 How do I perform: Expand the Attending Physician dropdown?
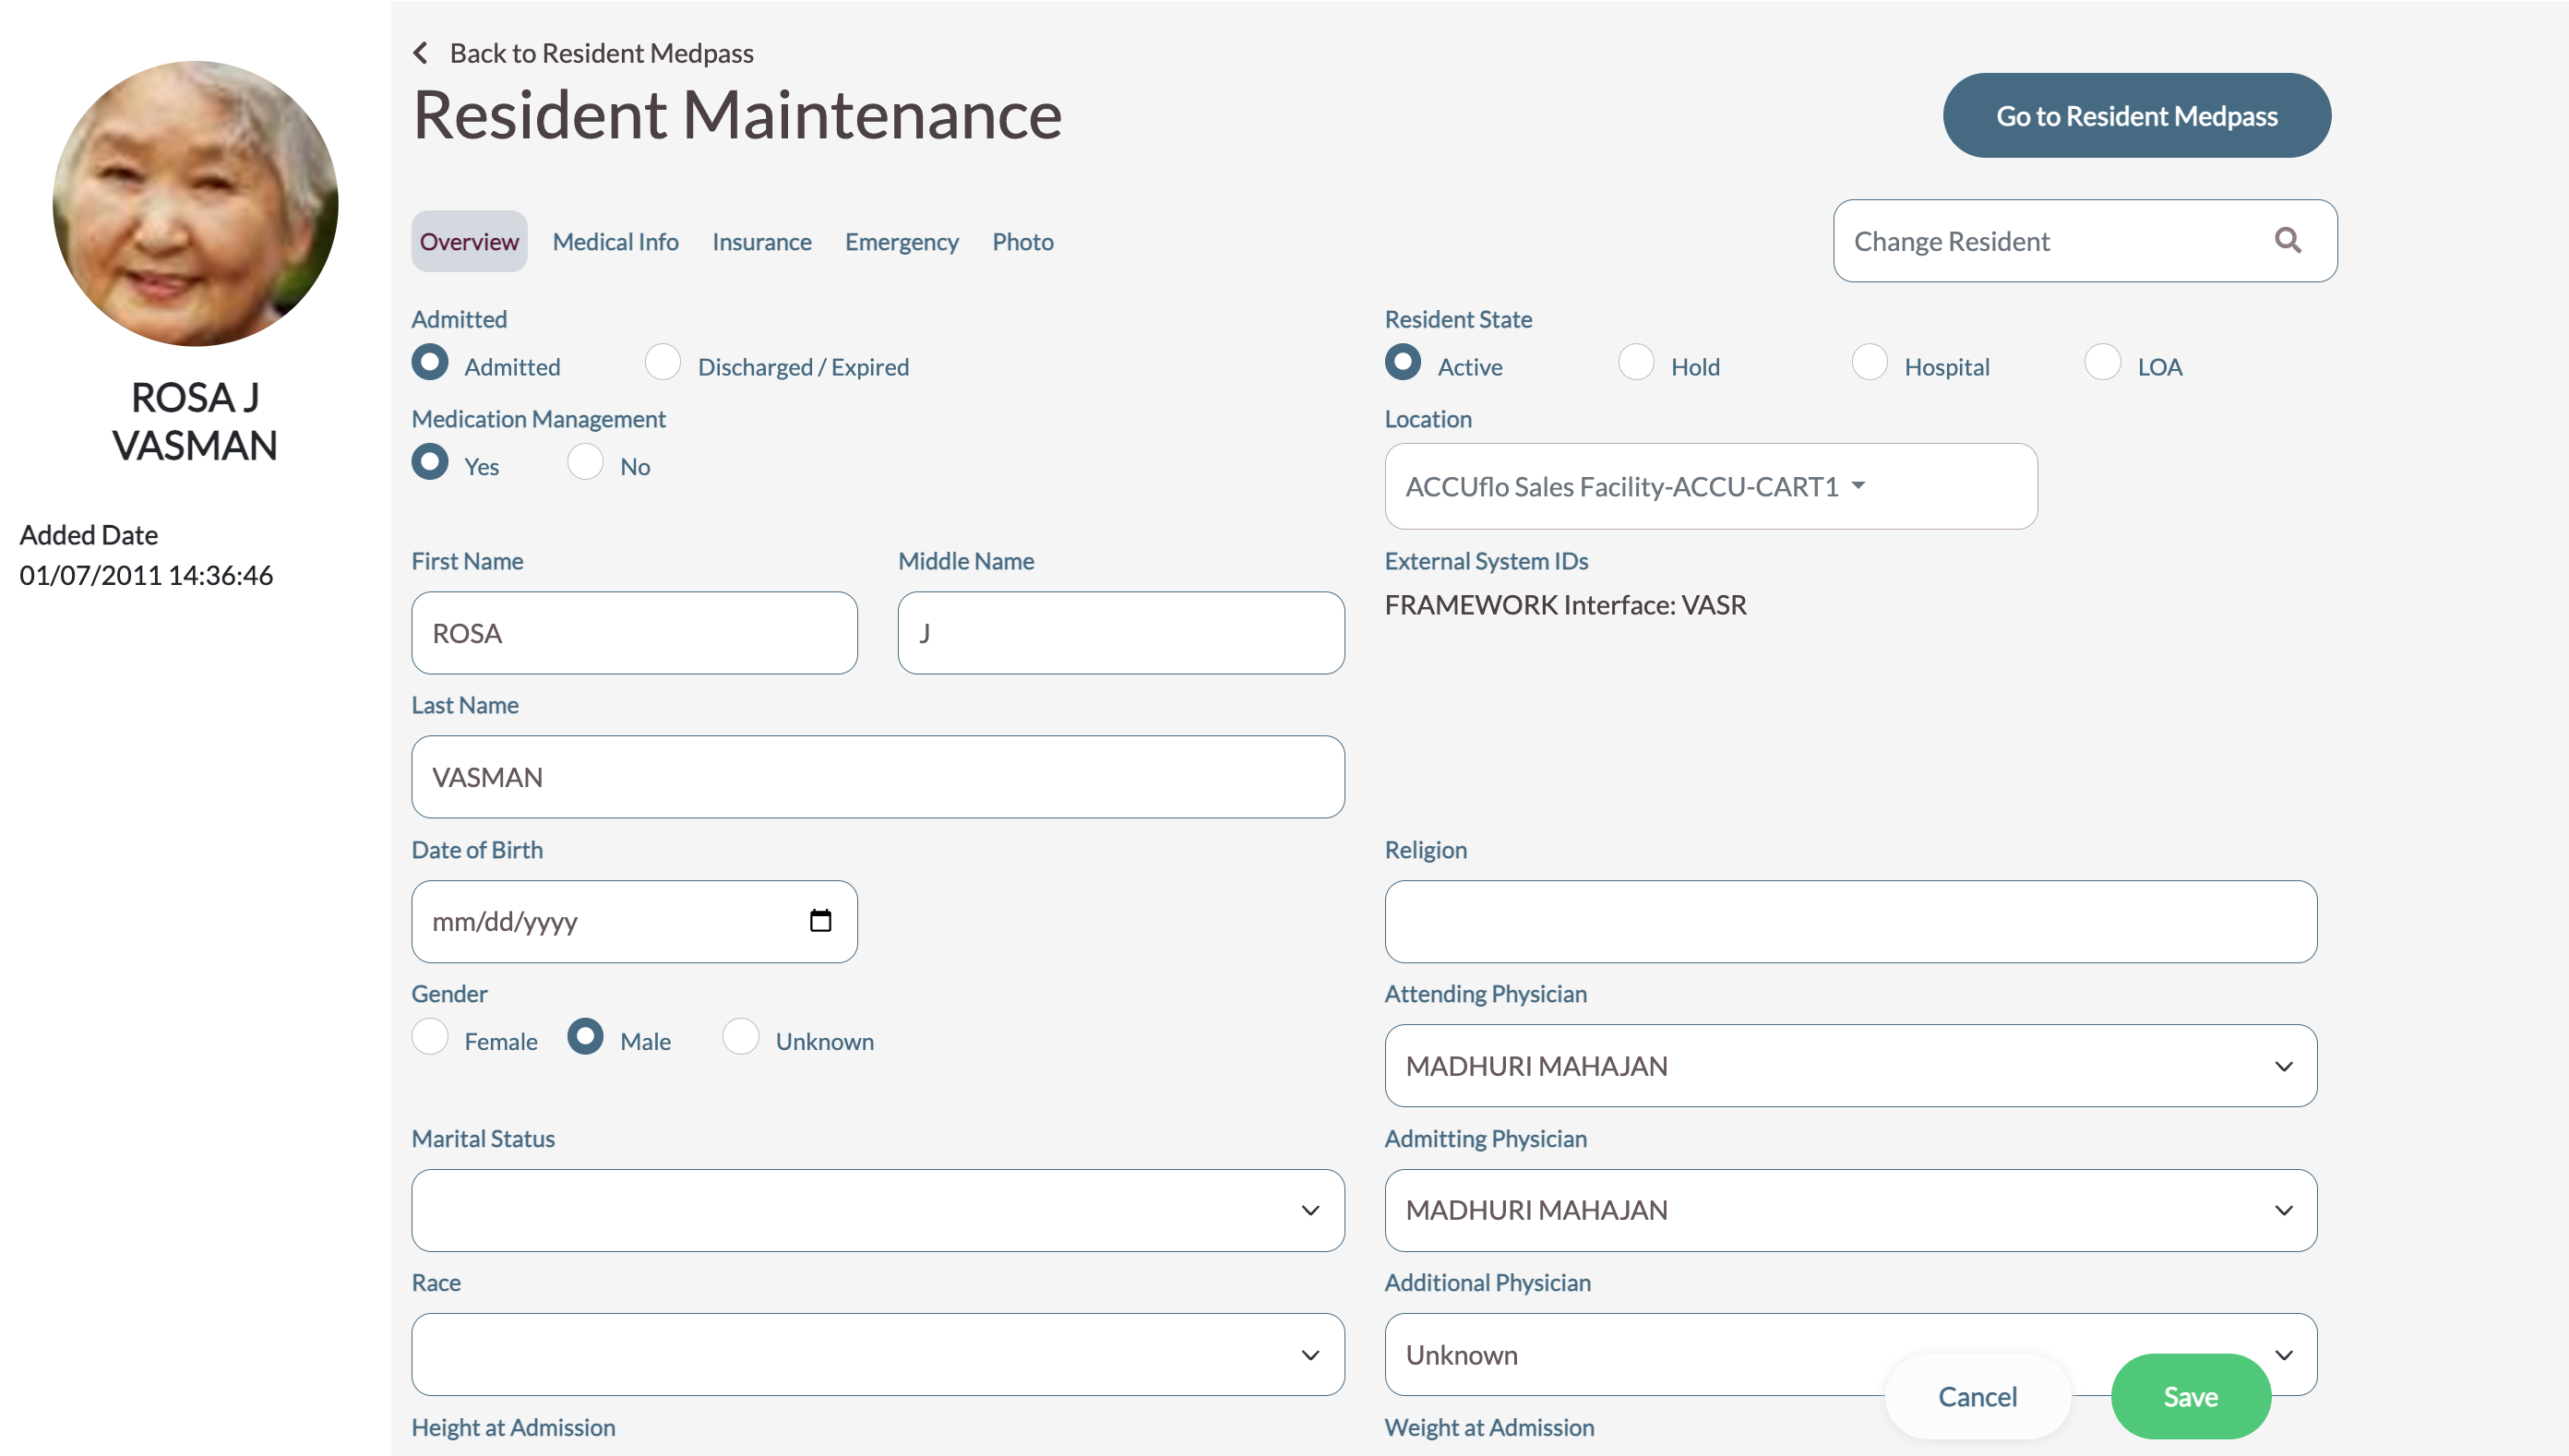(1850, 1066)
